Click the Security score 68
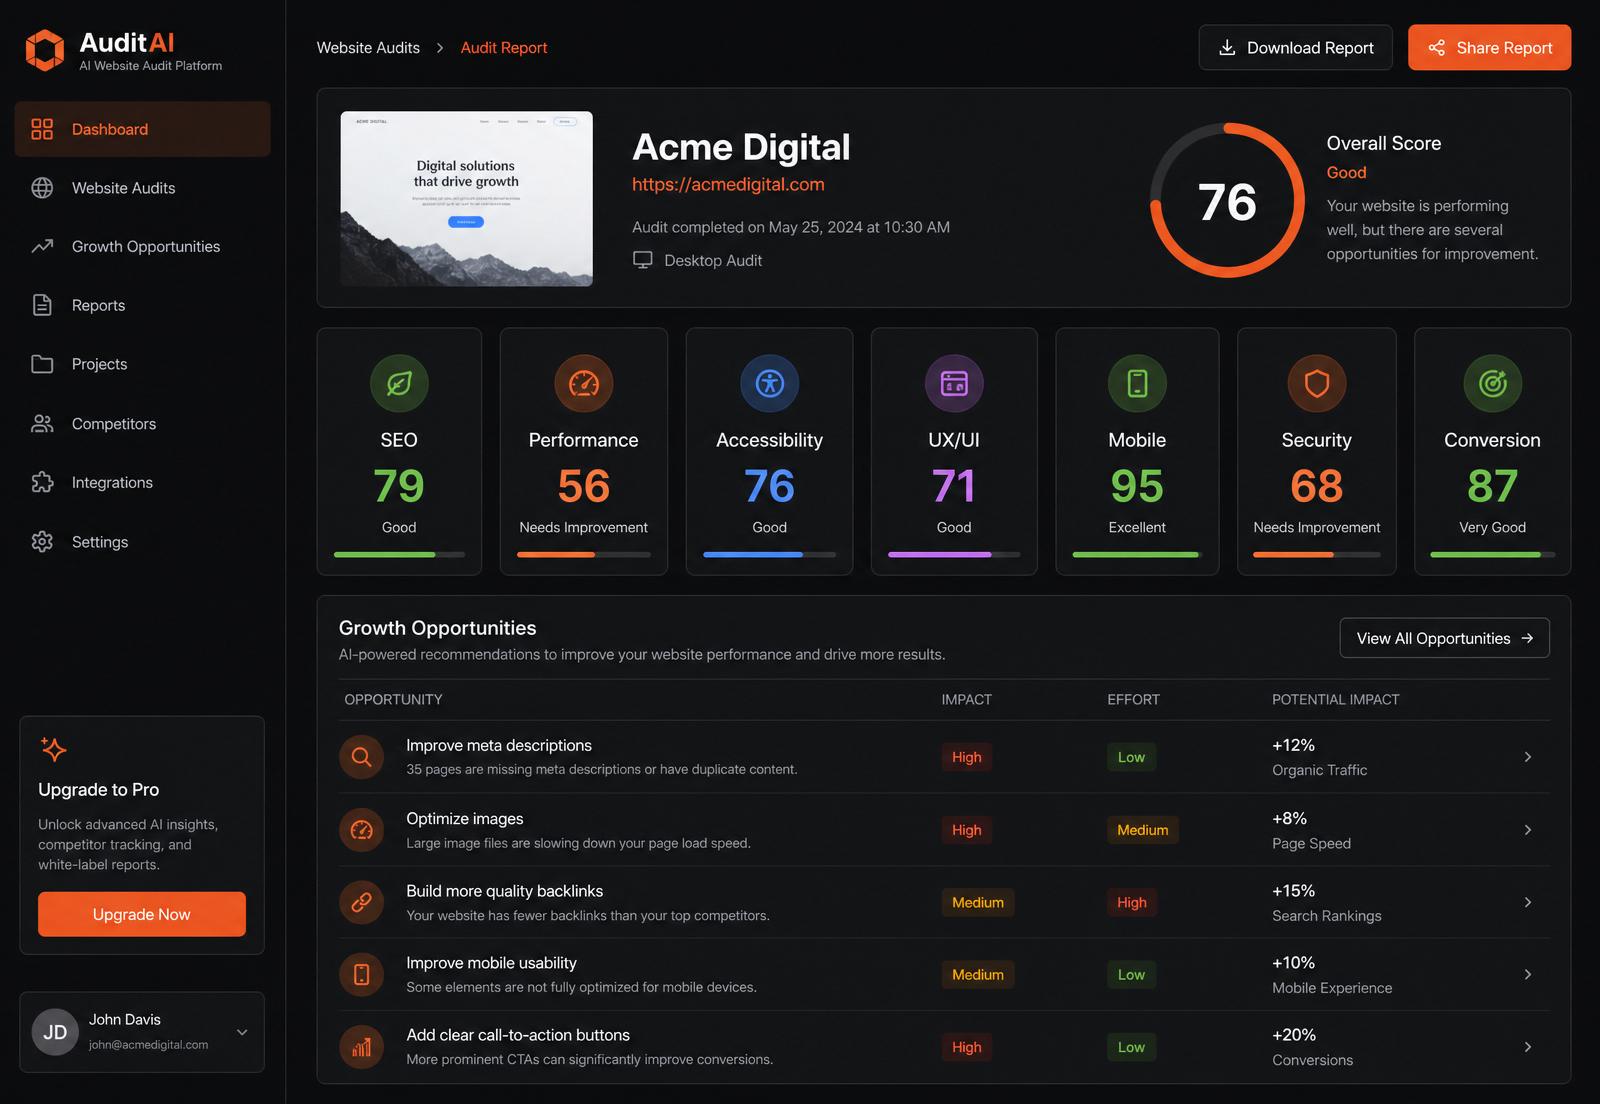Viewport: 1600px width, 1104px height. coord(1317,486)
